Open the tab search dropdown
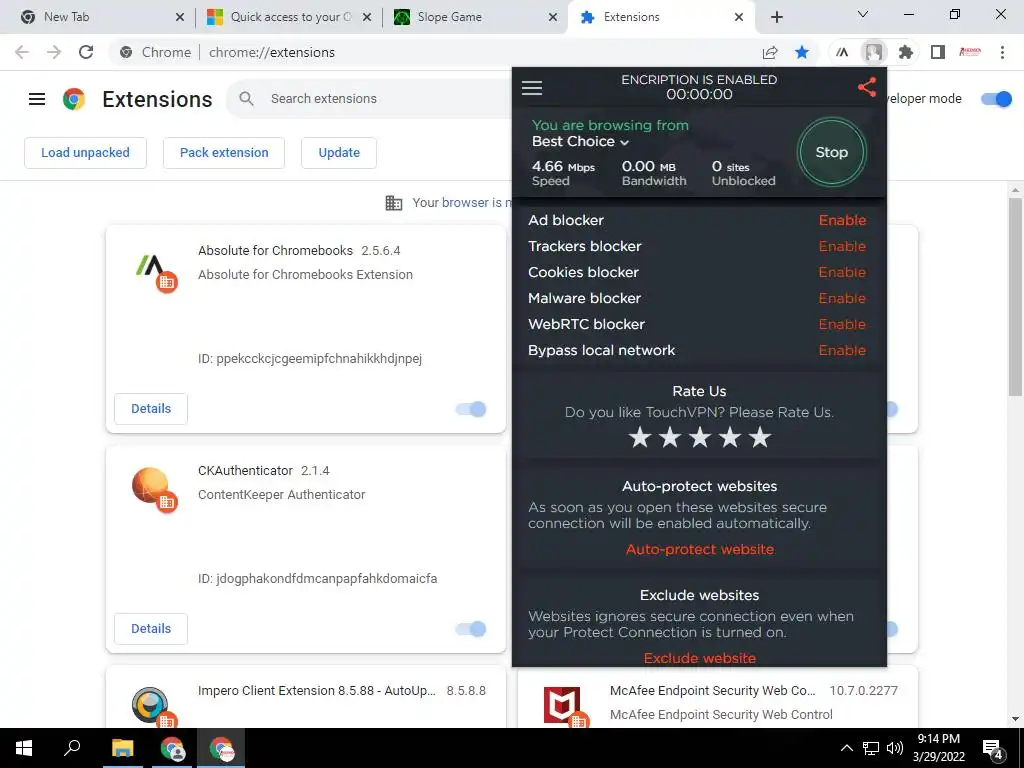The image size is (1024, 768). [863, 14]
